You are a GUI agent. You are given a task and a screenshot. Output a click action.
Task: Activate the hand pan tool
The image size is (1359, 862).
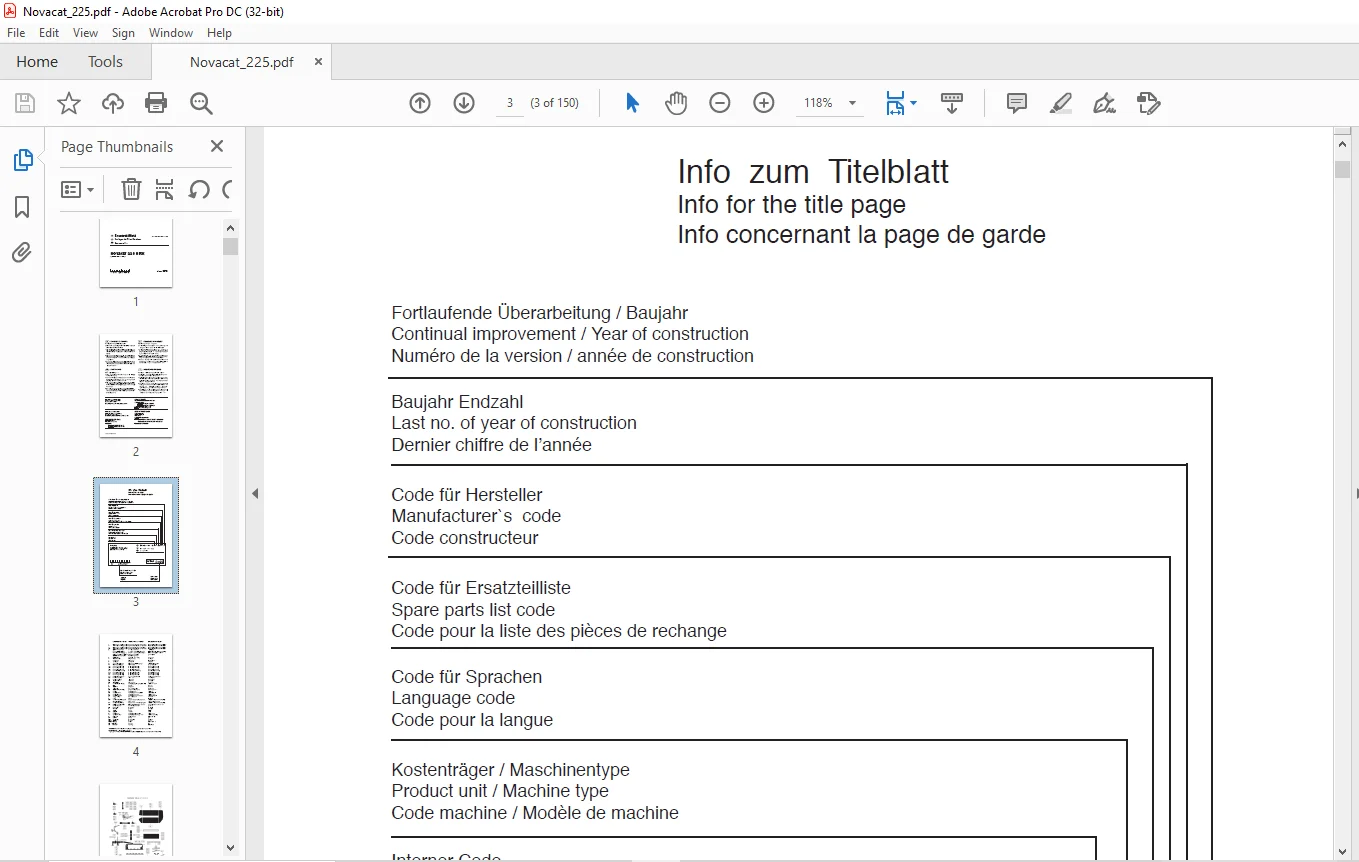click(x=676, y=103)
